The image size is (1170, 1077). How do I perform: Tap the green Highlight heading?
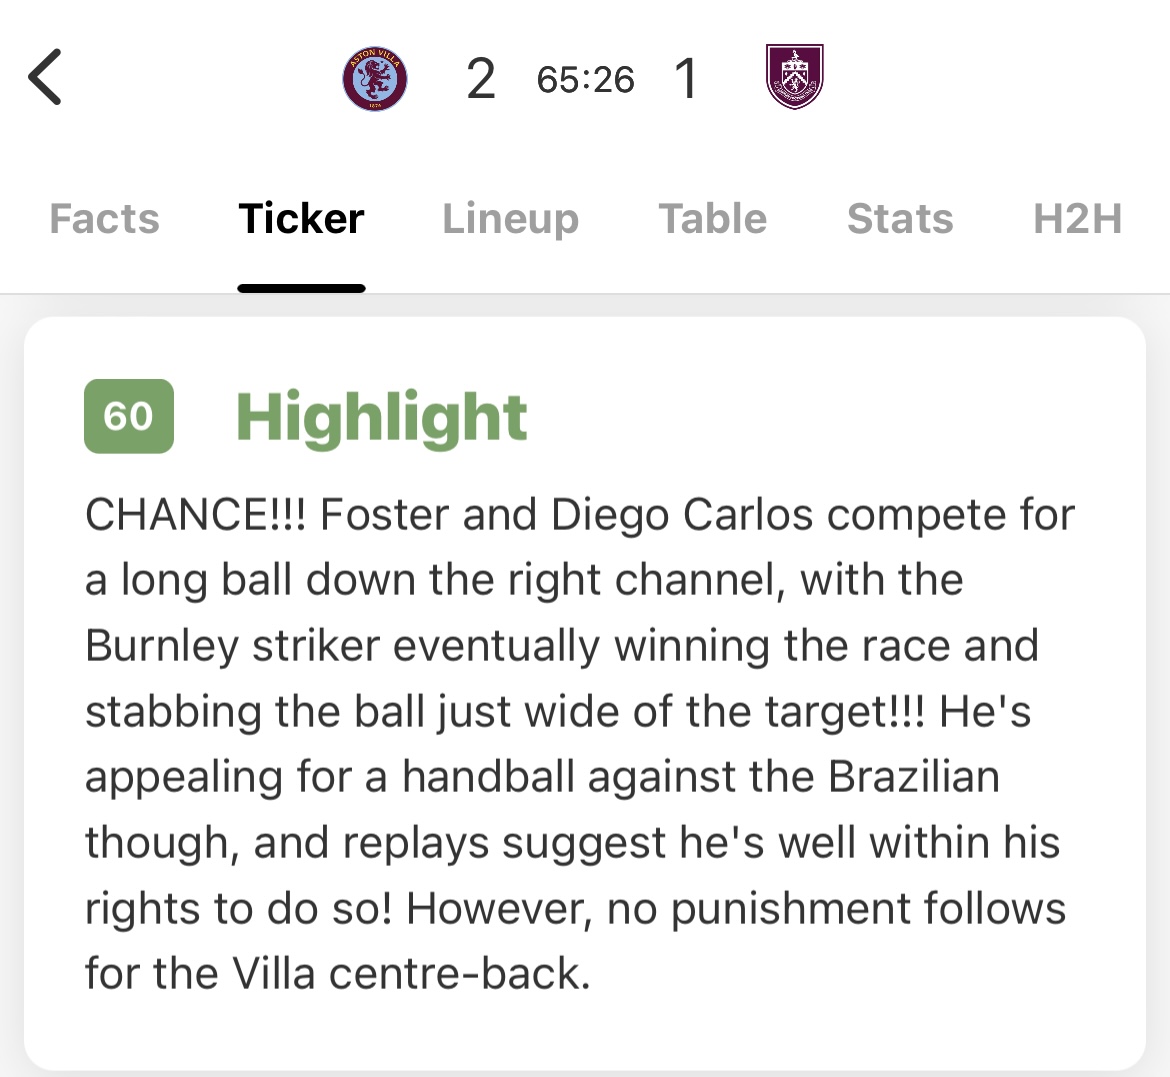point(381,418)
